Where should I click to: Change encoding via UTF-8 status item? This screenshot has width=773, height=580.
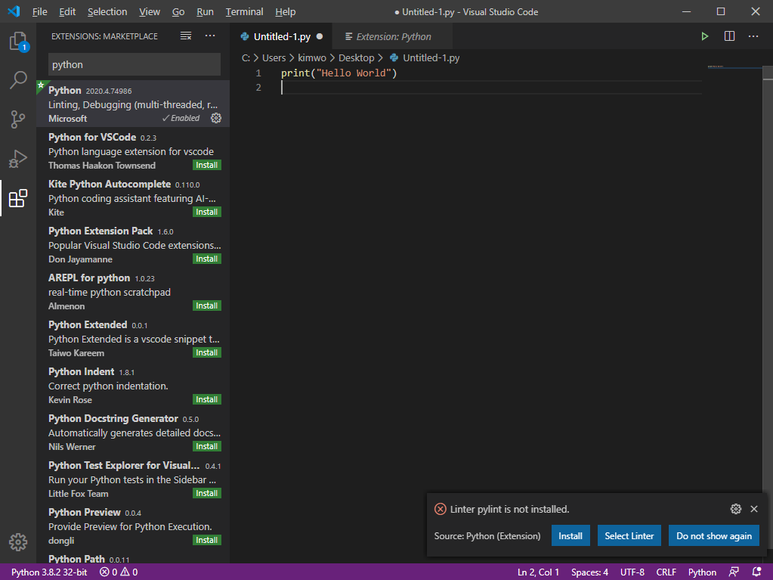coord(632,572)
